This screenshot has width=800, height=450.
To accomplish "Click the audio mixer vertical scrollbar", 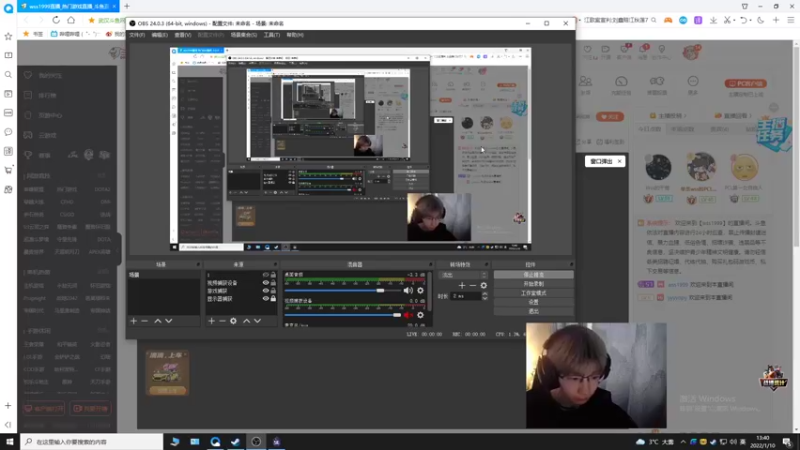I will [x=430, y=291].
